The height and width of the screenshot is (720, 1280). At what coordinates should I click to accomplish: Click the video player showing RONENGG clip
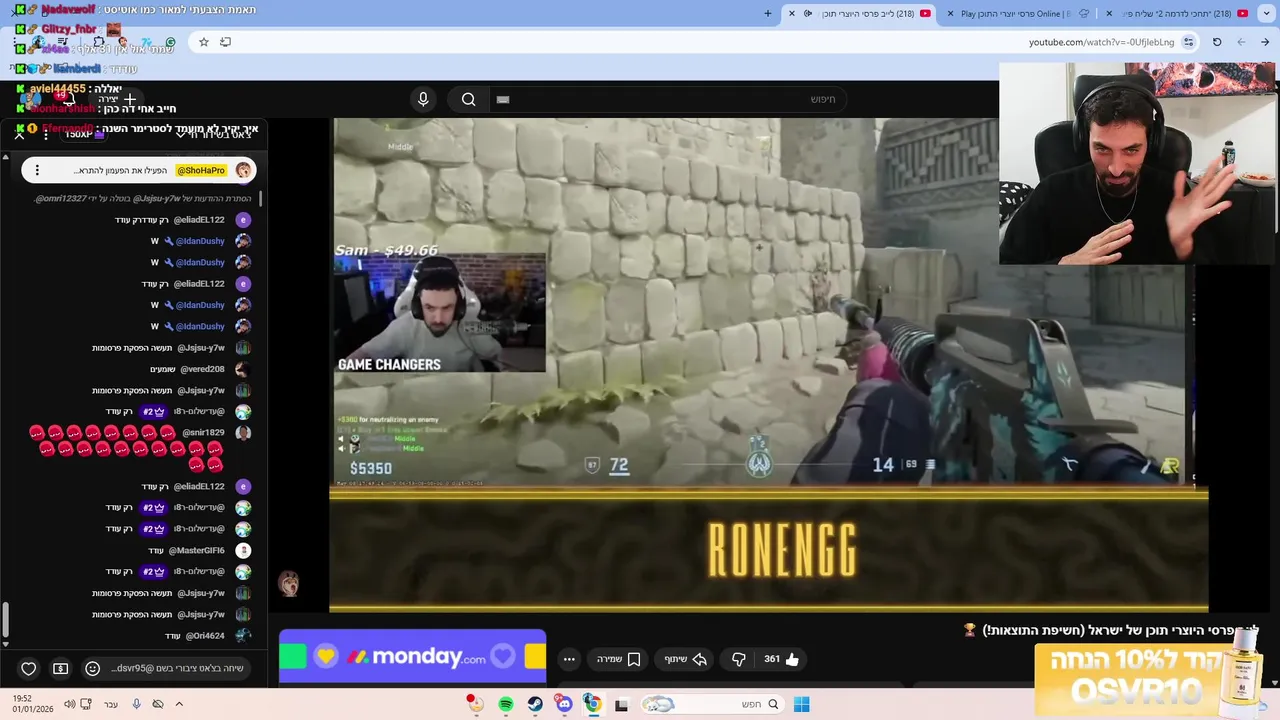click(x=768, y=365)
